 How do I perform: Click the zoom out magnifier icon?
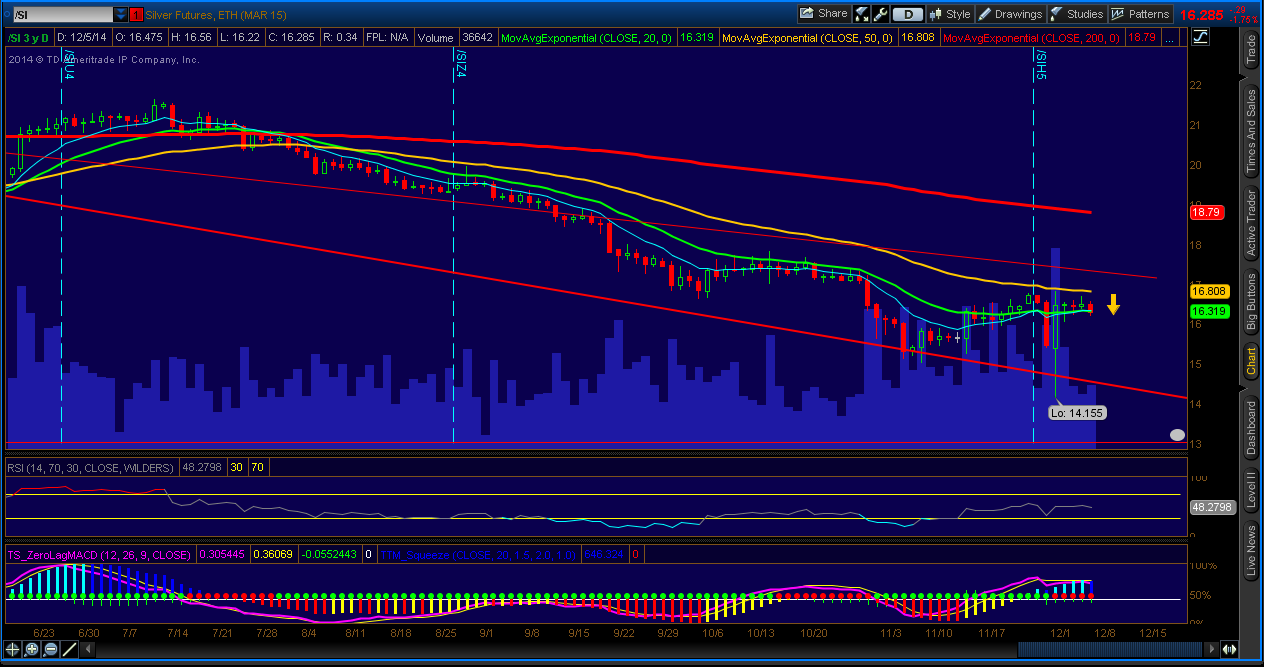pos(50,649)
